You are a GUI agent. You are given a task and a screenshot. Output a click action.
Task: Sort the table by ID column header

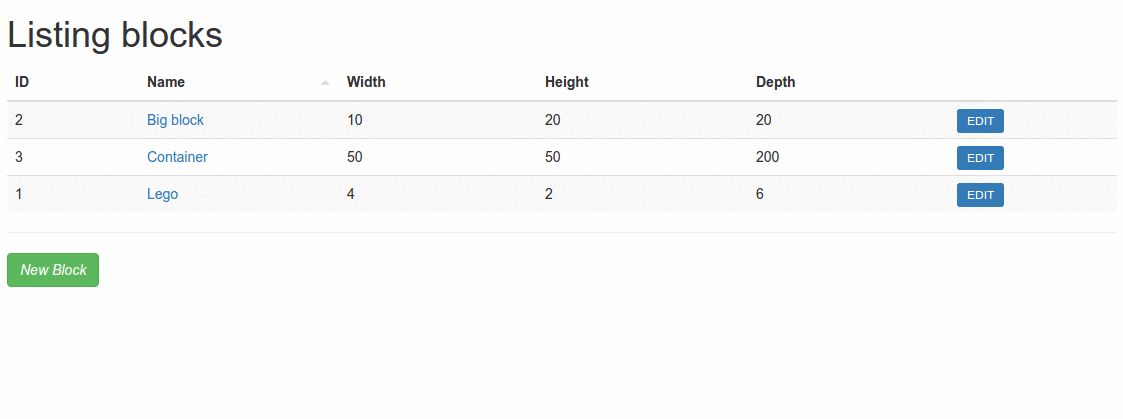pyautogui.click(x=22, y=82)
